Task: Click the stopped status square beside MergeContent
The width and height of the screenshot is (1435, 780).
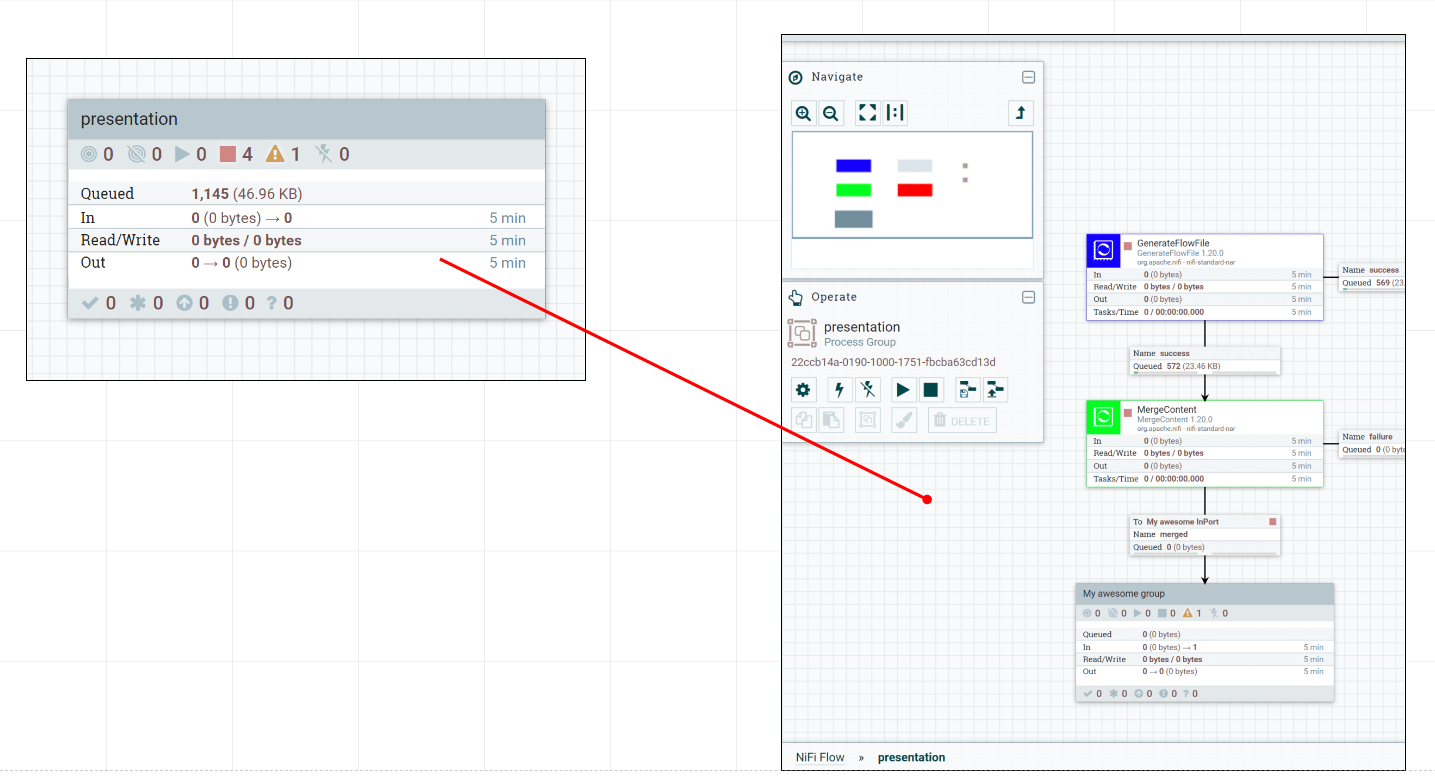Action: (1128, 412)
